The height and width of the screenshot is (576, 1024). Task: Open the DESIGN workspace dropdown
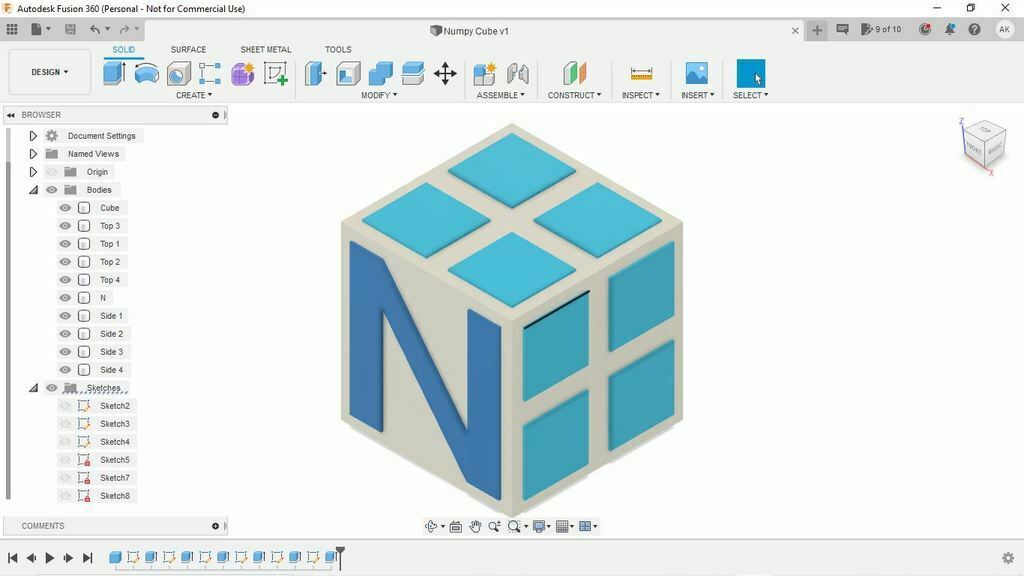(x=50, y=72)
